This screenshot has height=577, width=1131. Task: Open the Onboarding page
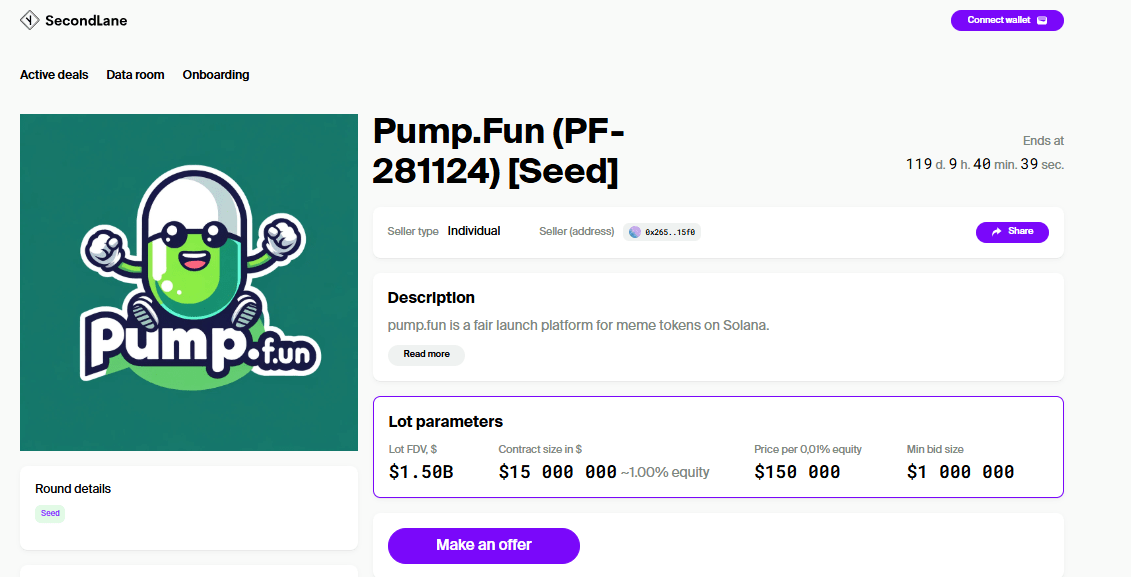pos(216,75)
